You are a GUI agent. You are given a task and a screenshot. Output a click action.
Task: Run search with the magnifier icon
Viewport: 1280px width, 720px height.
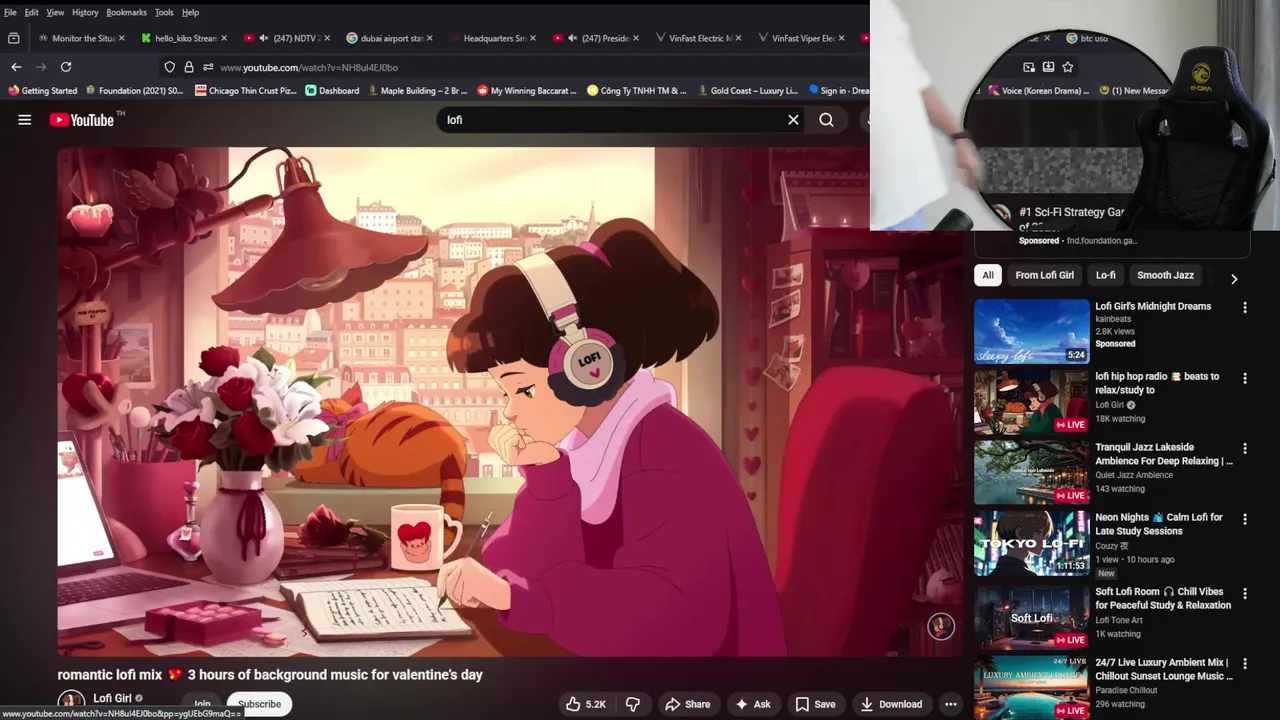tap(826, 120)
